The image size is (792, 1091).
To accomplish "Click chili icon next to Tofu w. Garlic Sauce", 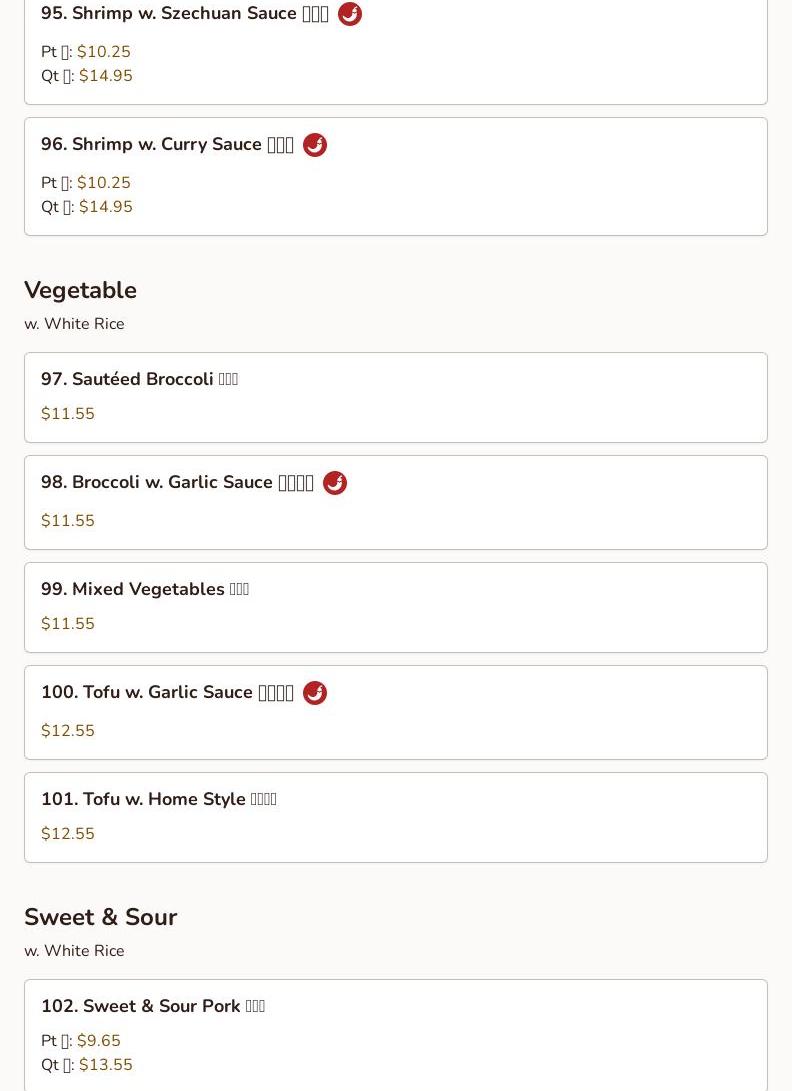I will click(315, 693).
